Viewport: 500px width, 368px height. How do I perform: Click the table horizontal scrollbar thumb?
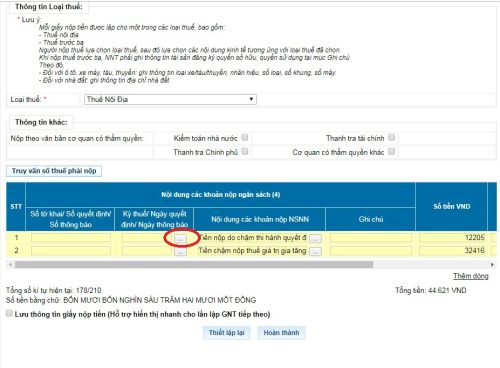point(194,264)
